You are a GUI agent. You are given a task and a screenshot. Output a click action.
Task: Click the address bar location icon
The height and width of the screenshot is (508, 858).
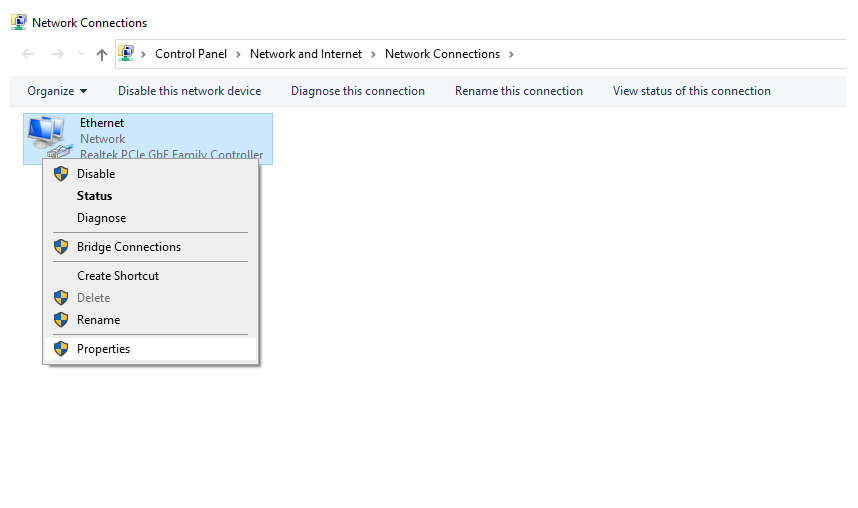pos(126,53)
